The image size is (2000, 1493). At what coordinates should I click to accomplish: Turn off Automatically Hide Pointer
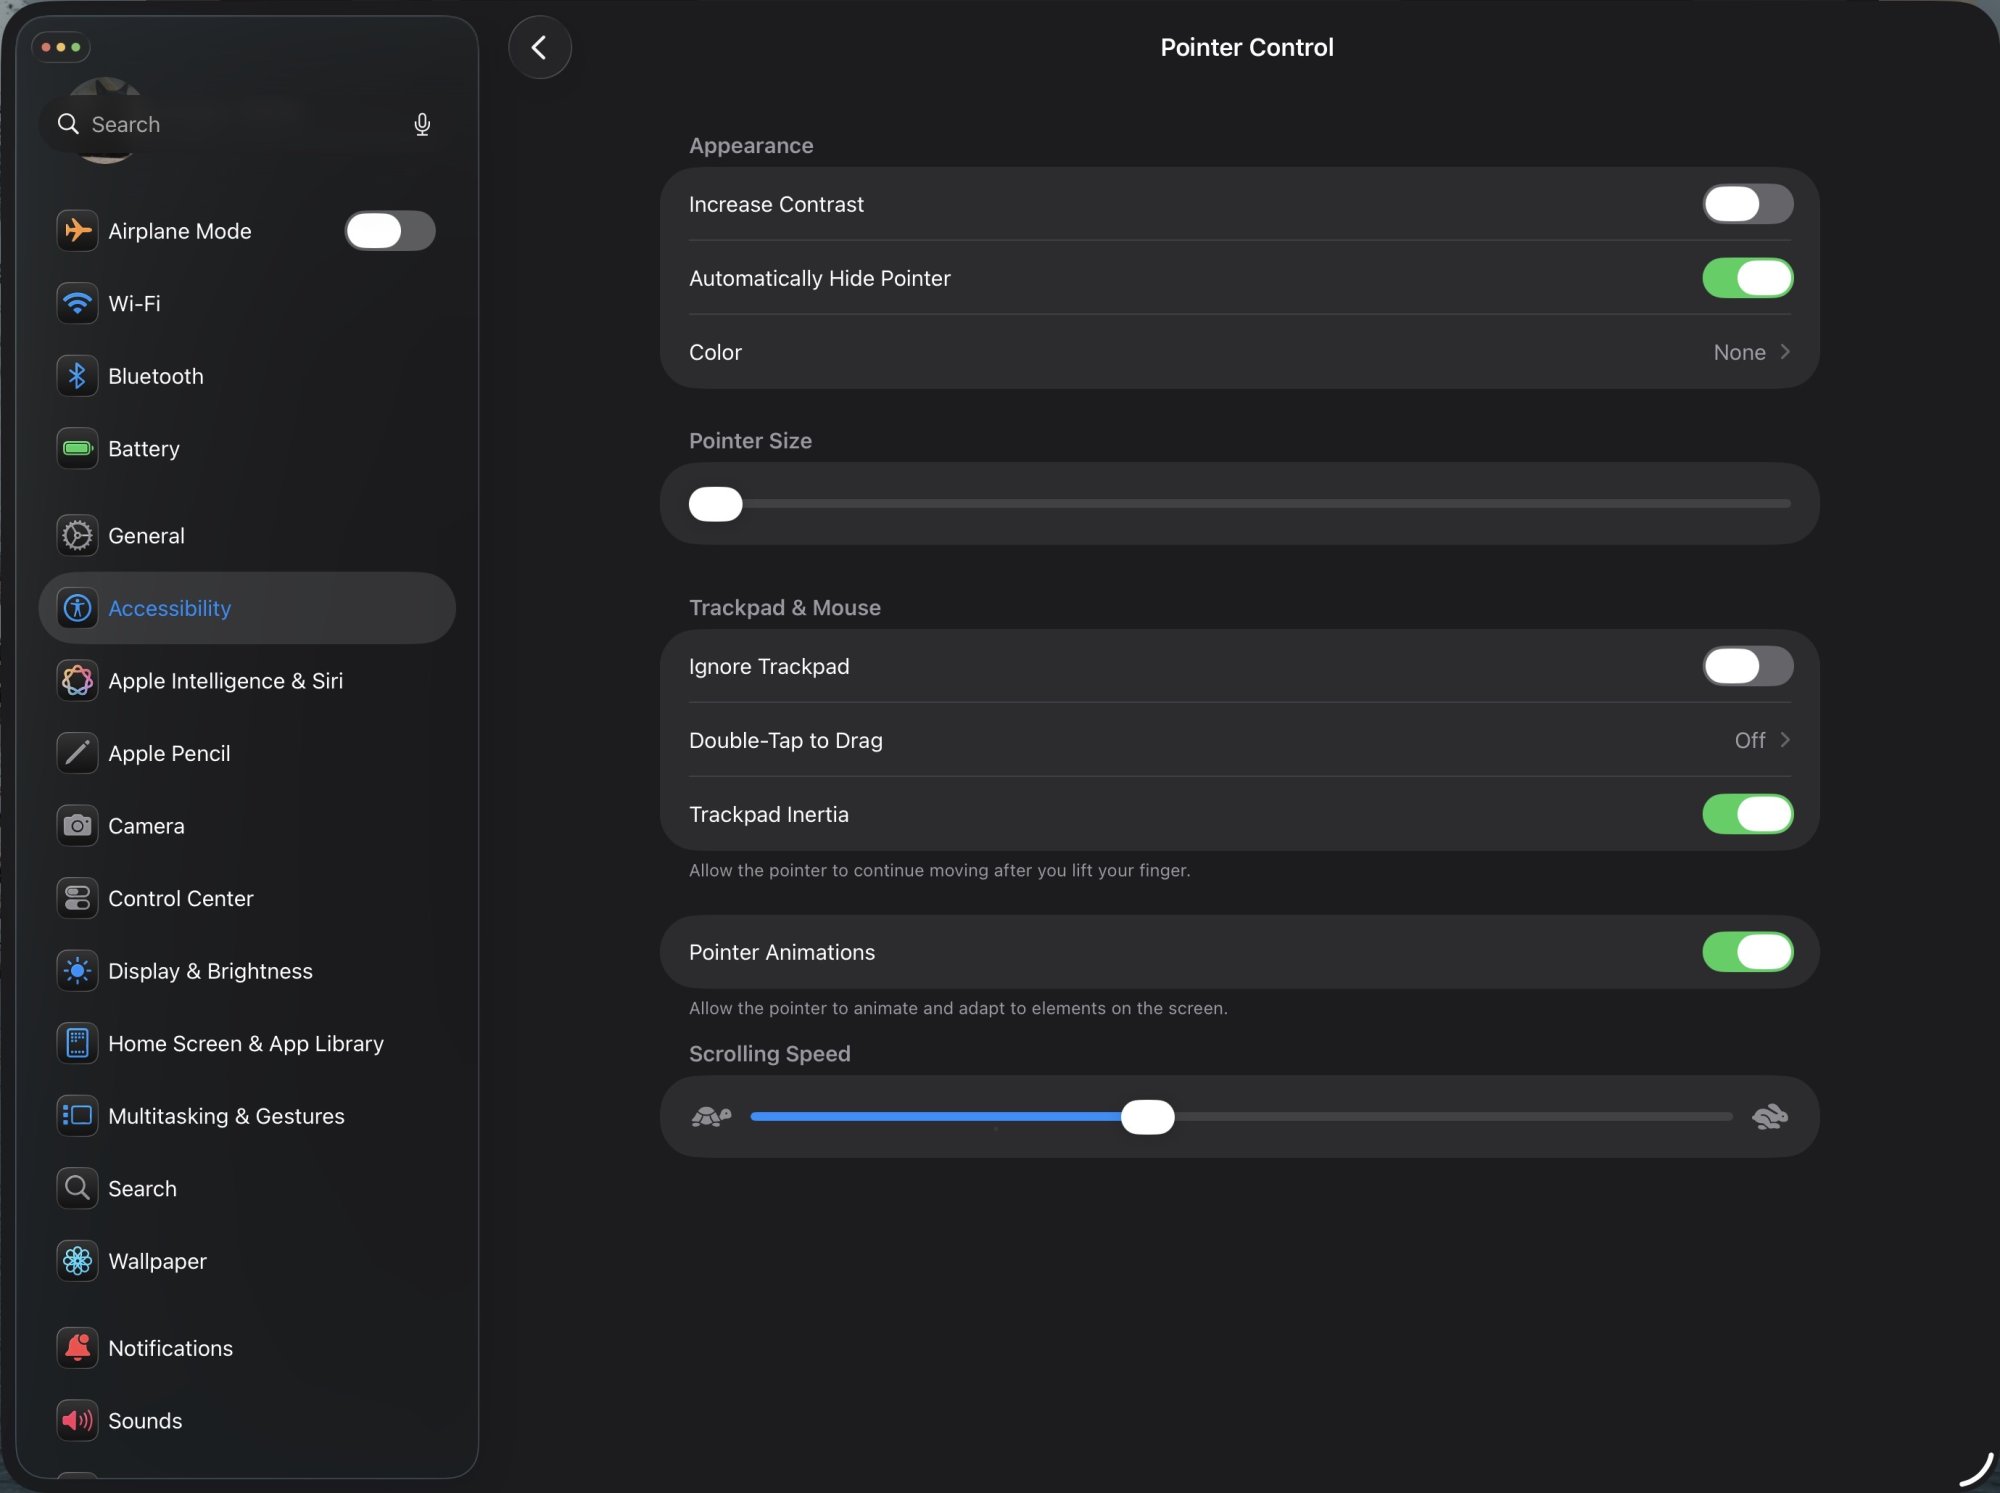1747,278
